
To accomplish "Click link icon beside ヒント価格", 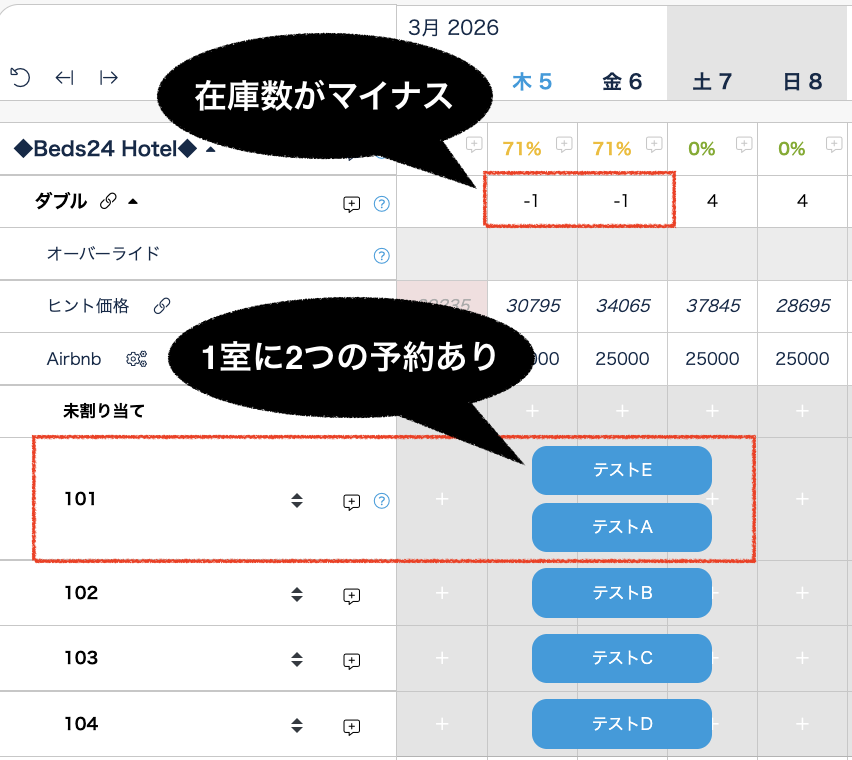I will click(162, 307).
